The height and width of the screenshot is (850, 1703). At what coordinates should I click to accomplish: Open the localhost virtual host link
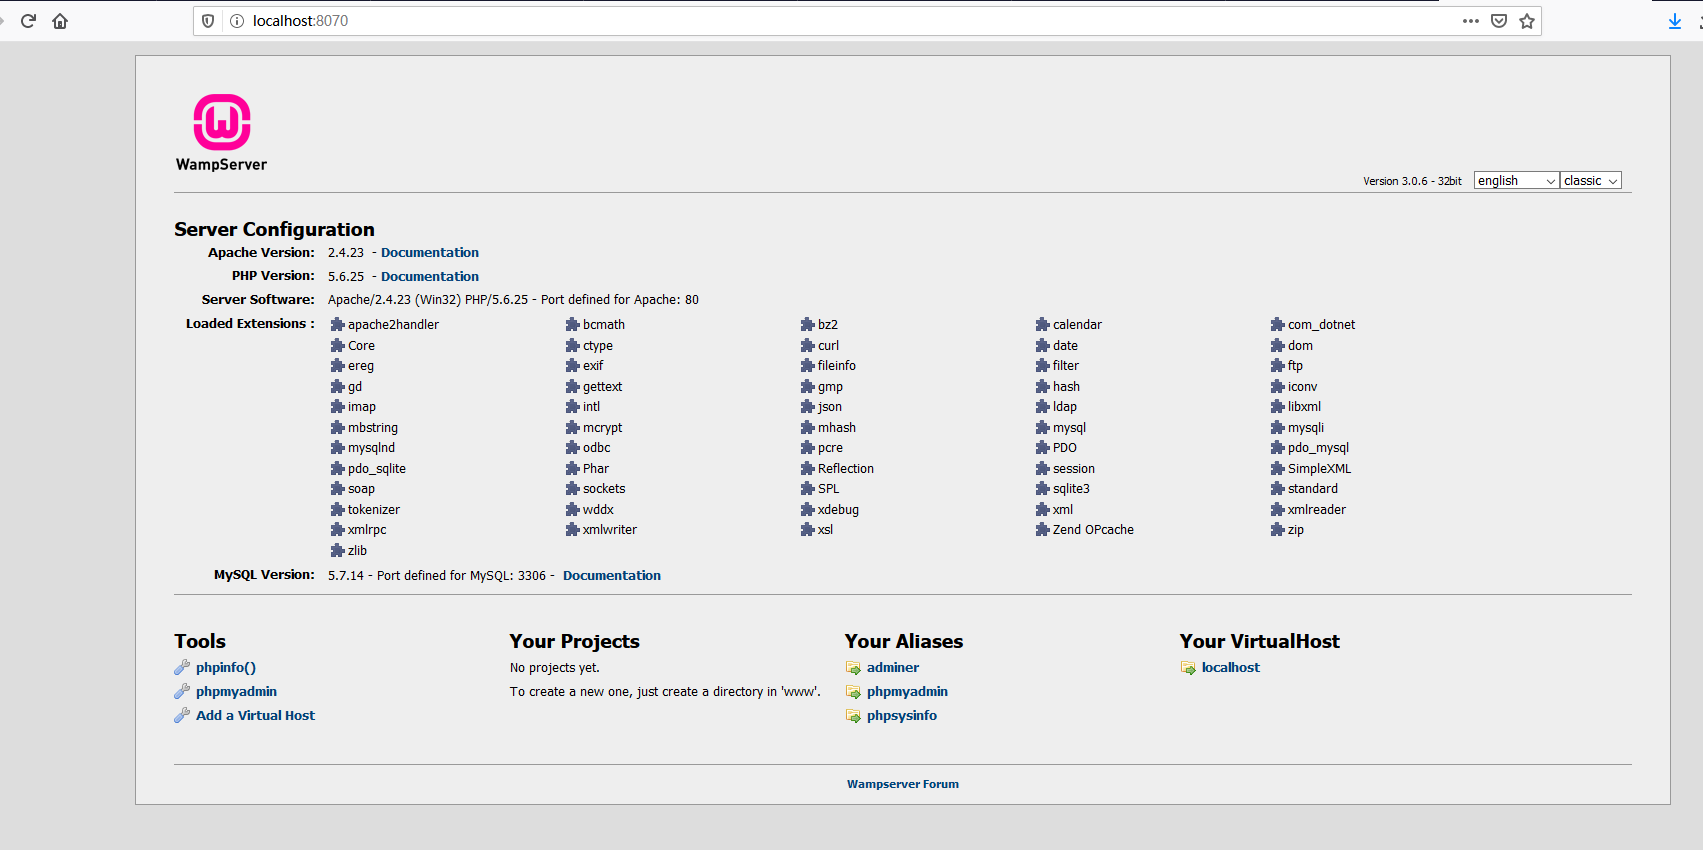pos(1231,668)
